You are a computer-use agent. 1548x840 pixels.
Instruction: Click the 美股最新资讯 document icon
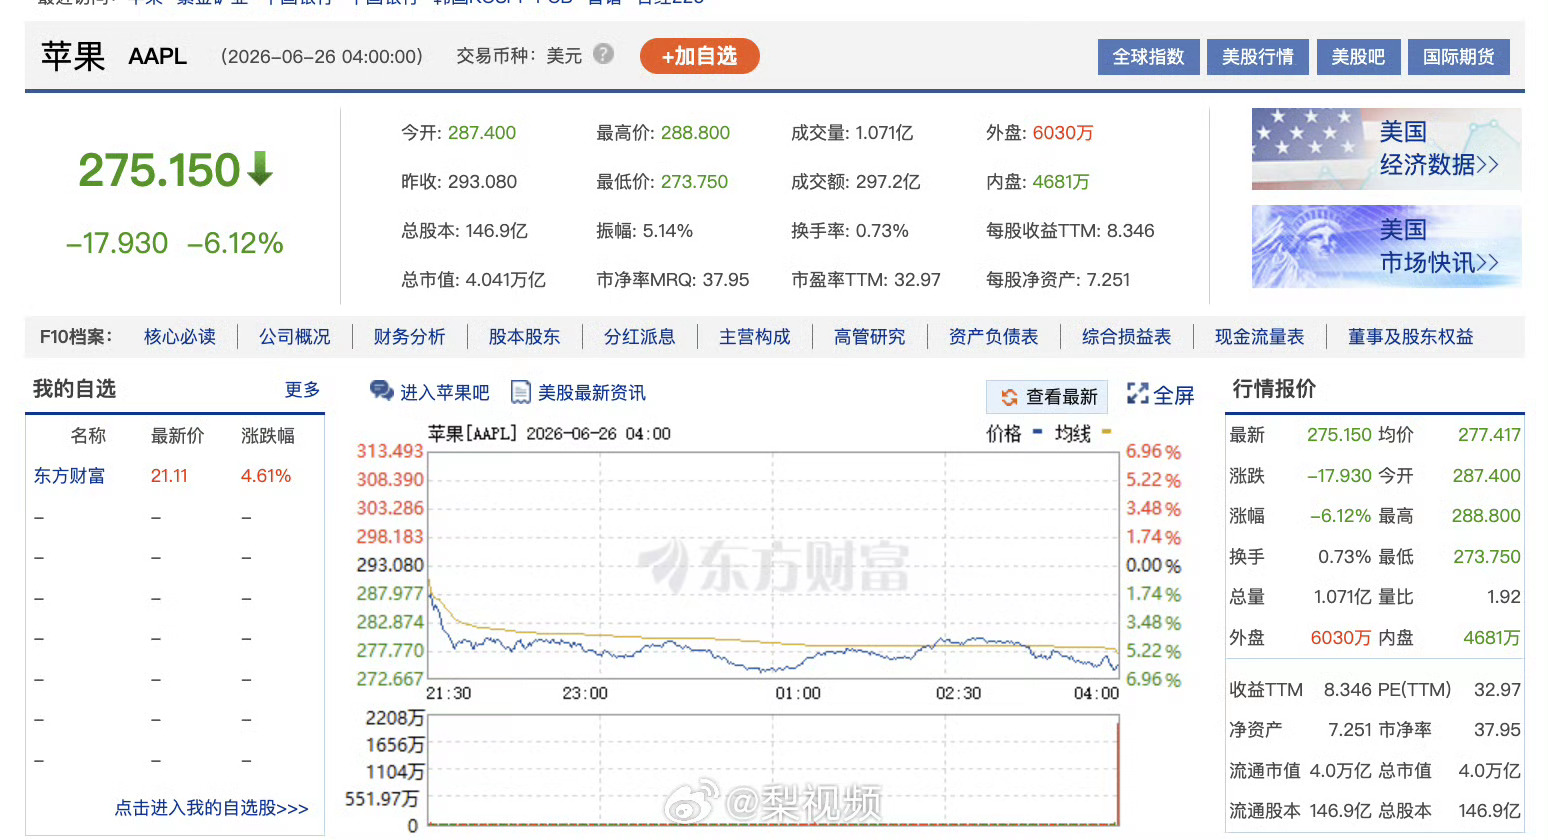(x=520, y=392)
